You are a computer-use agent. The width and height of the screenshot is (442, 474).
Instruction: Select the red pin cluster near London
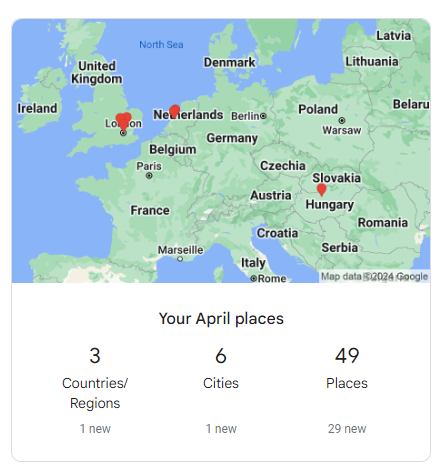(123, 121)
